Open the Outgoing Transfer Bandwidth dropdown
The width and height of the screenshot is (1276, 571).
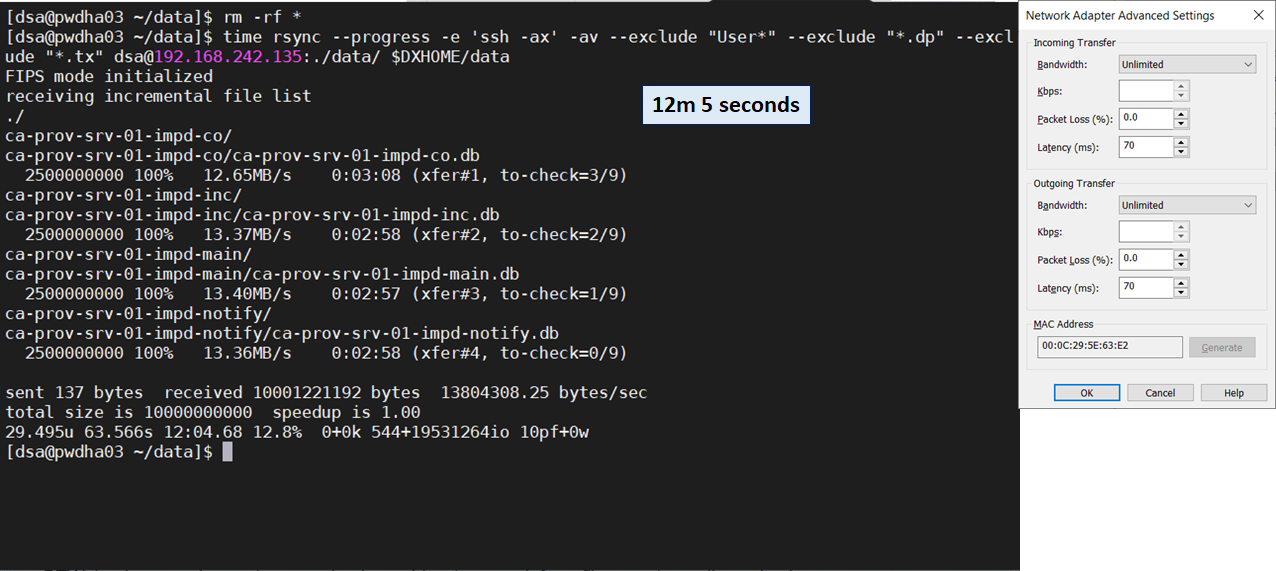pos(1186,206)
